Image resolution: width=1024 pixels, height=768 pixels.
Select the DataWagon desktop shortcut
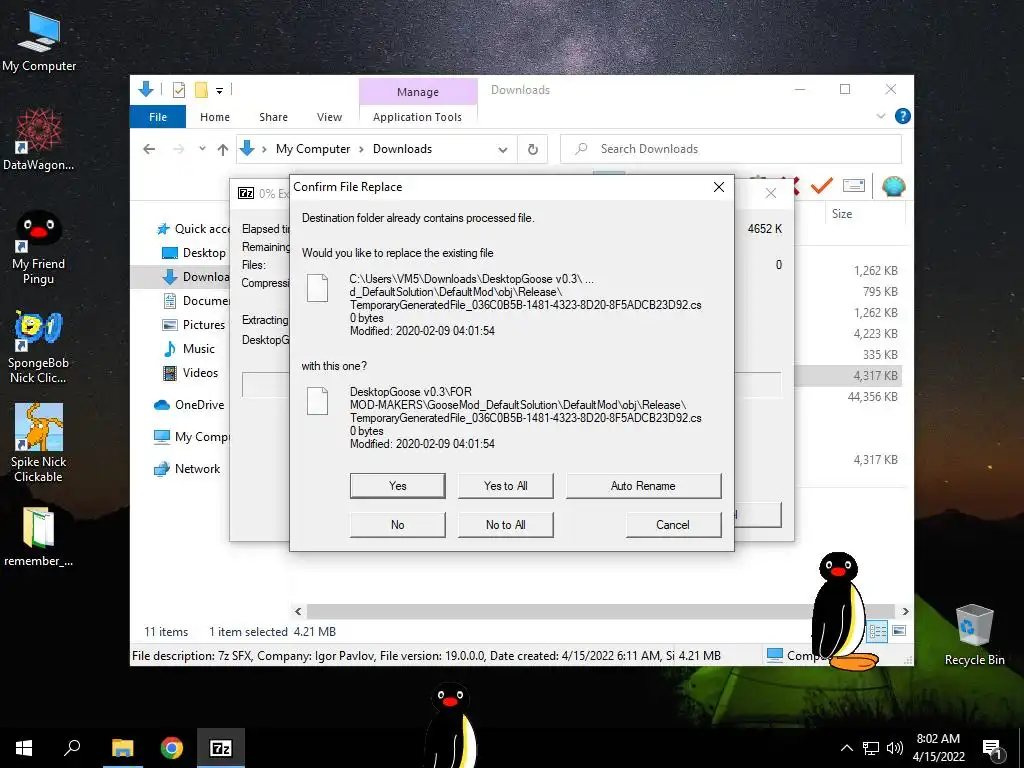coord(39,140)
